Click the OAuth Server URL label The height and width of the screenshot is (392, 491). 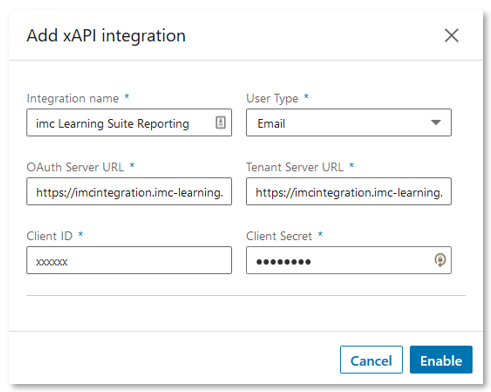[75, 167]
